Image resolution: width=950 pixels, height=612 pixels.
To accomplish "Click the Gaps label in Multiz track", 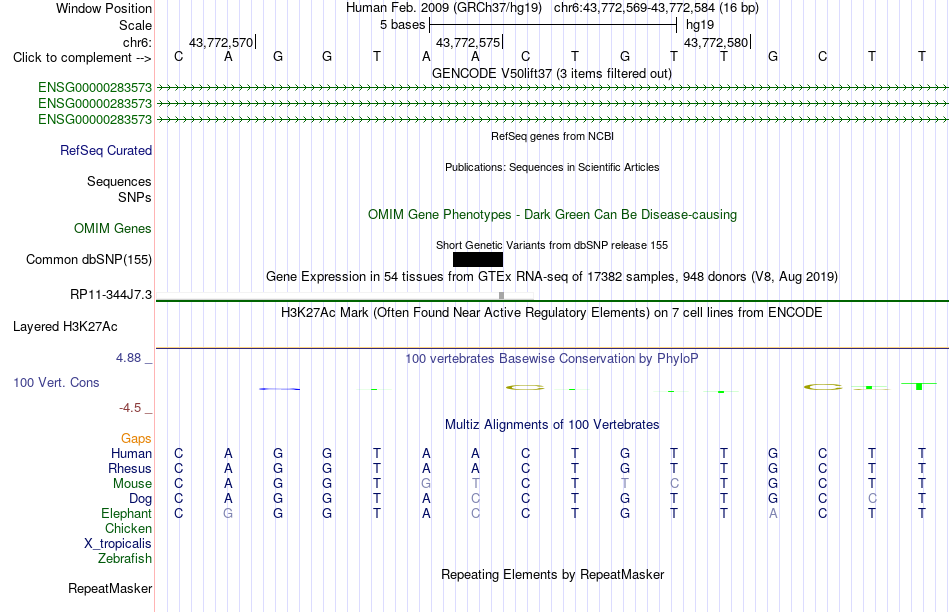I will click(x=136, y=438).
